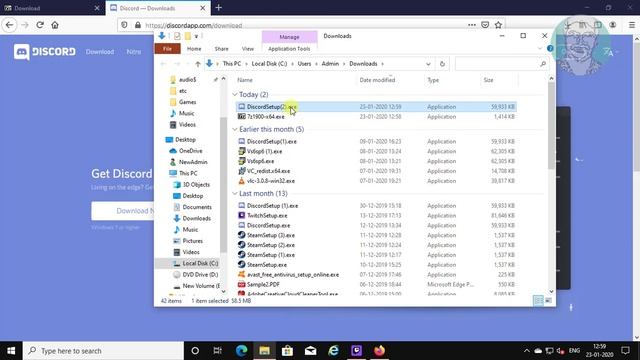Click the Download Now button on Discord page
The width and height of the screenshot is (640, 360).
click(122, 211)
